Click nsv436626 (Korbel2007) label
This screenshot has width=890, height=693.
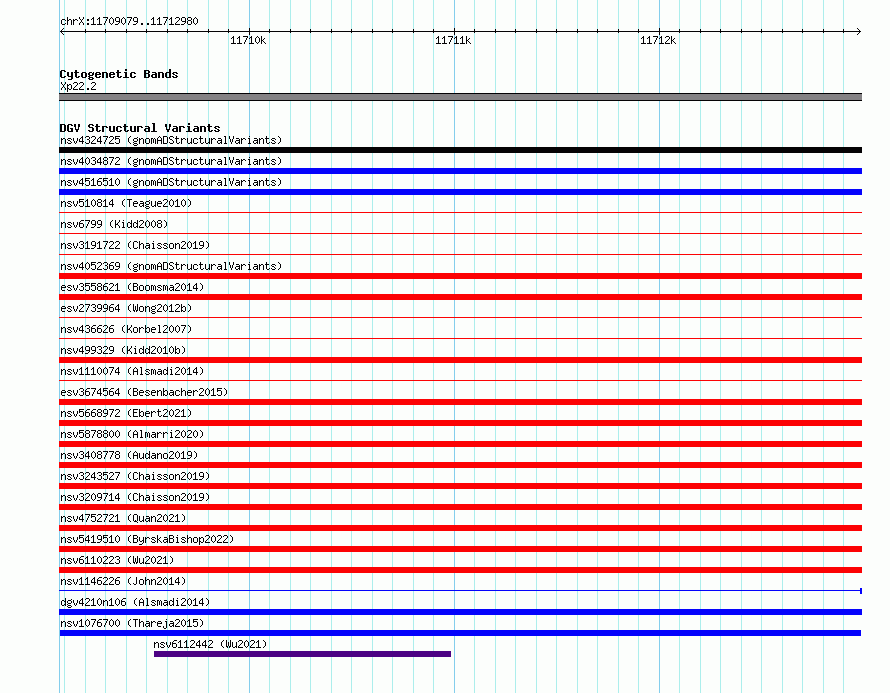(x=126, y=329)
